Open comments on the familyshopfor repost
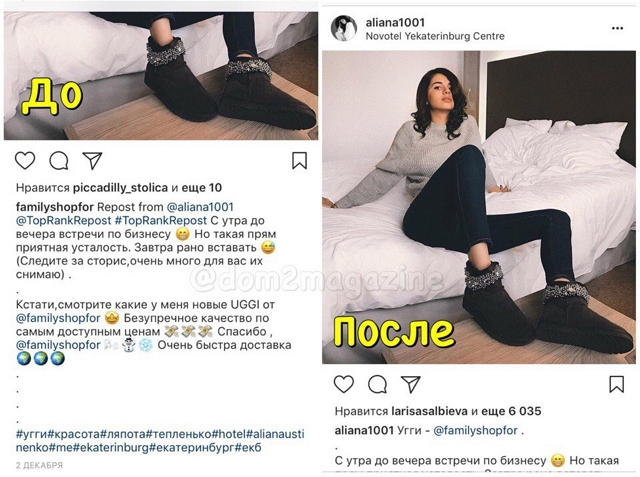The width and height of the screenshot is (640, 477). tap(59, 160)
